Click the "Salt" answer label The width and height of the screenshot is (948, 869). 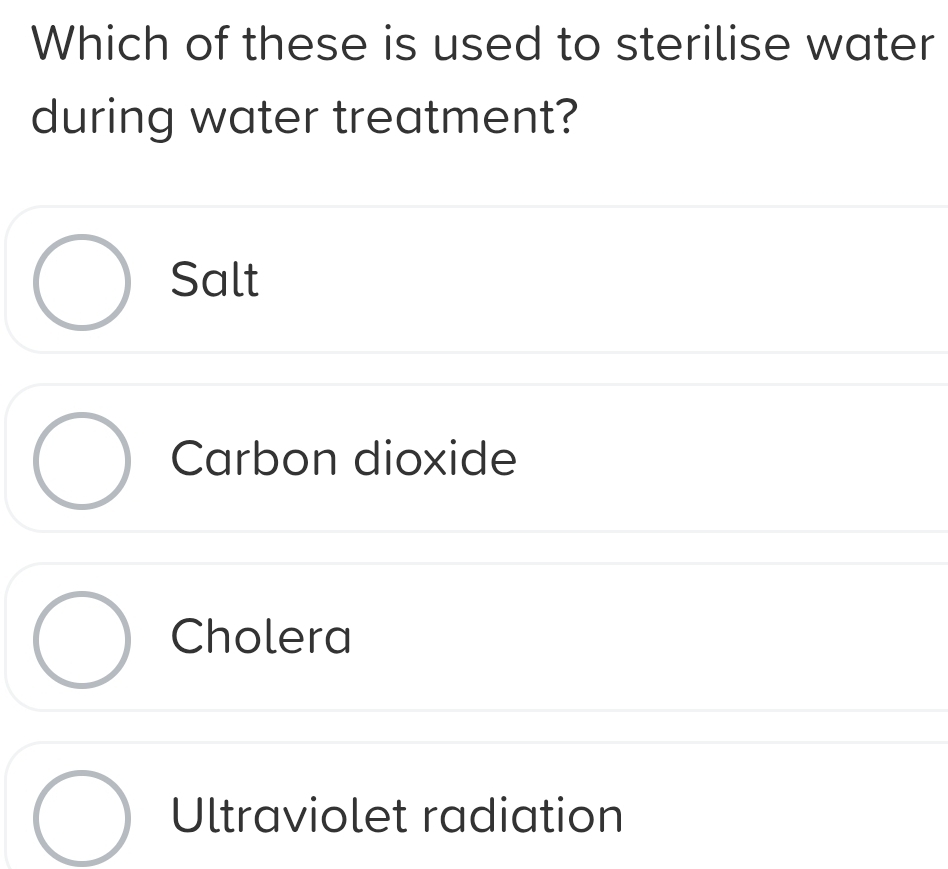(215, 280)
